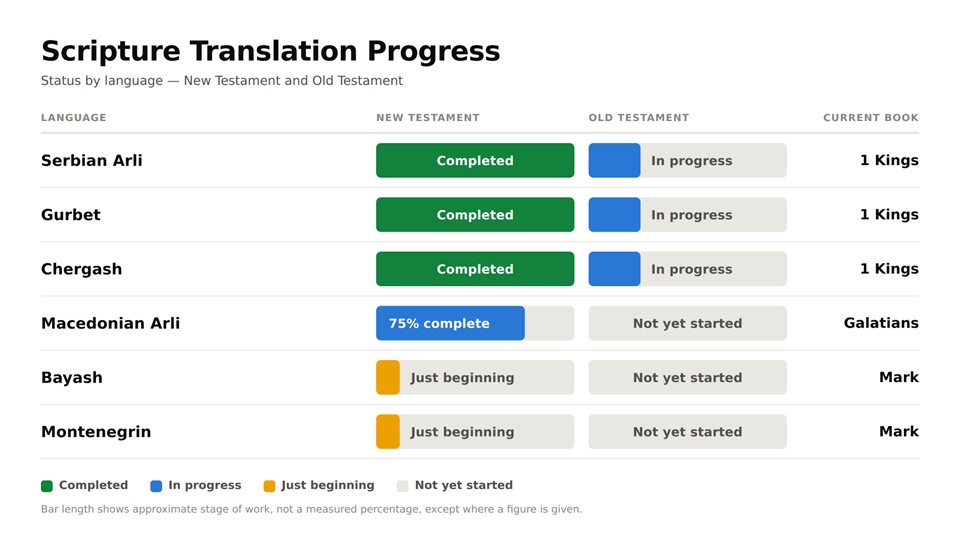The height and width of the screenshot is (540, 960).
Task: Click the Old Testament column header
Action: 639,118
